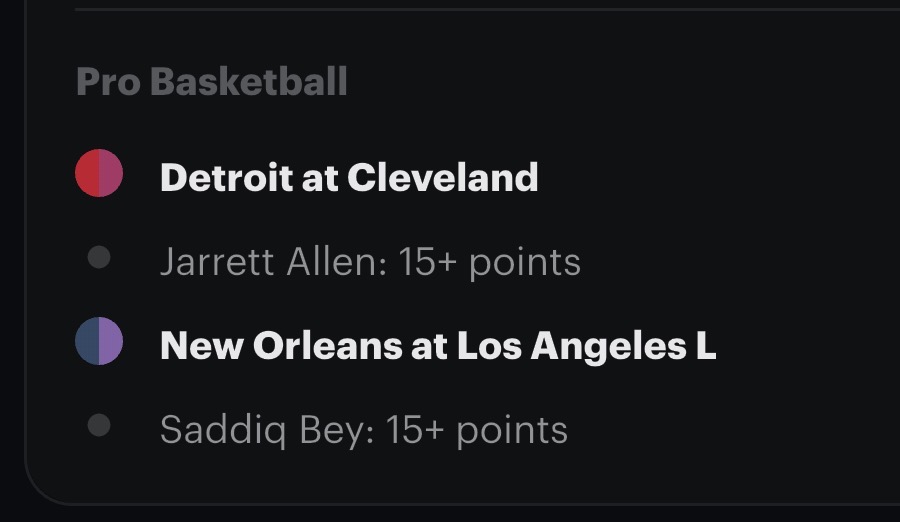This screenshot has height=522, width=900.
Task: Open the Pro Basketball section header
Action: [212, 82]
